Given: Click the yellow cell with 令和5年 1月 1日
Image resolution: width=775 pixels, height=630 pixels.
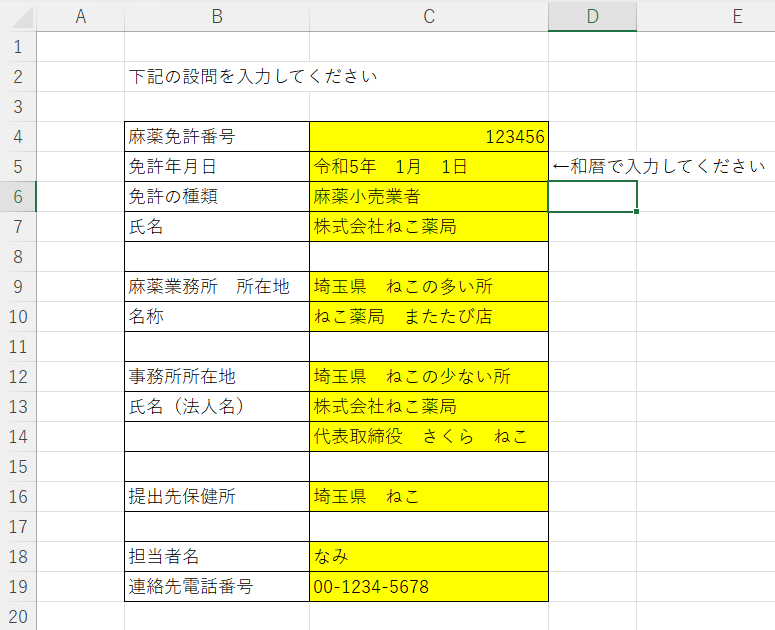Looking at the screenshot, I should [428, 167].
